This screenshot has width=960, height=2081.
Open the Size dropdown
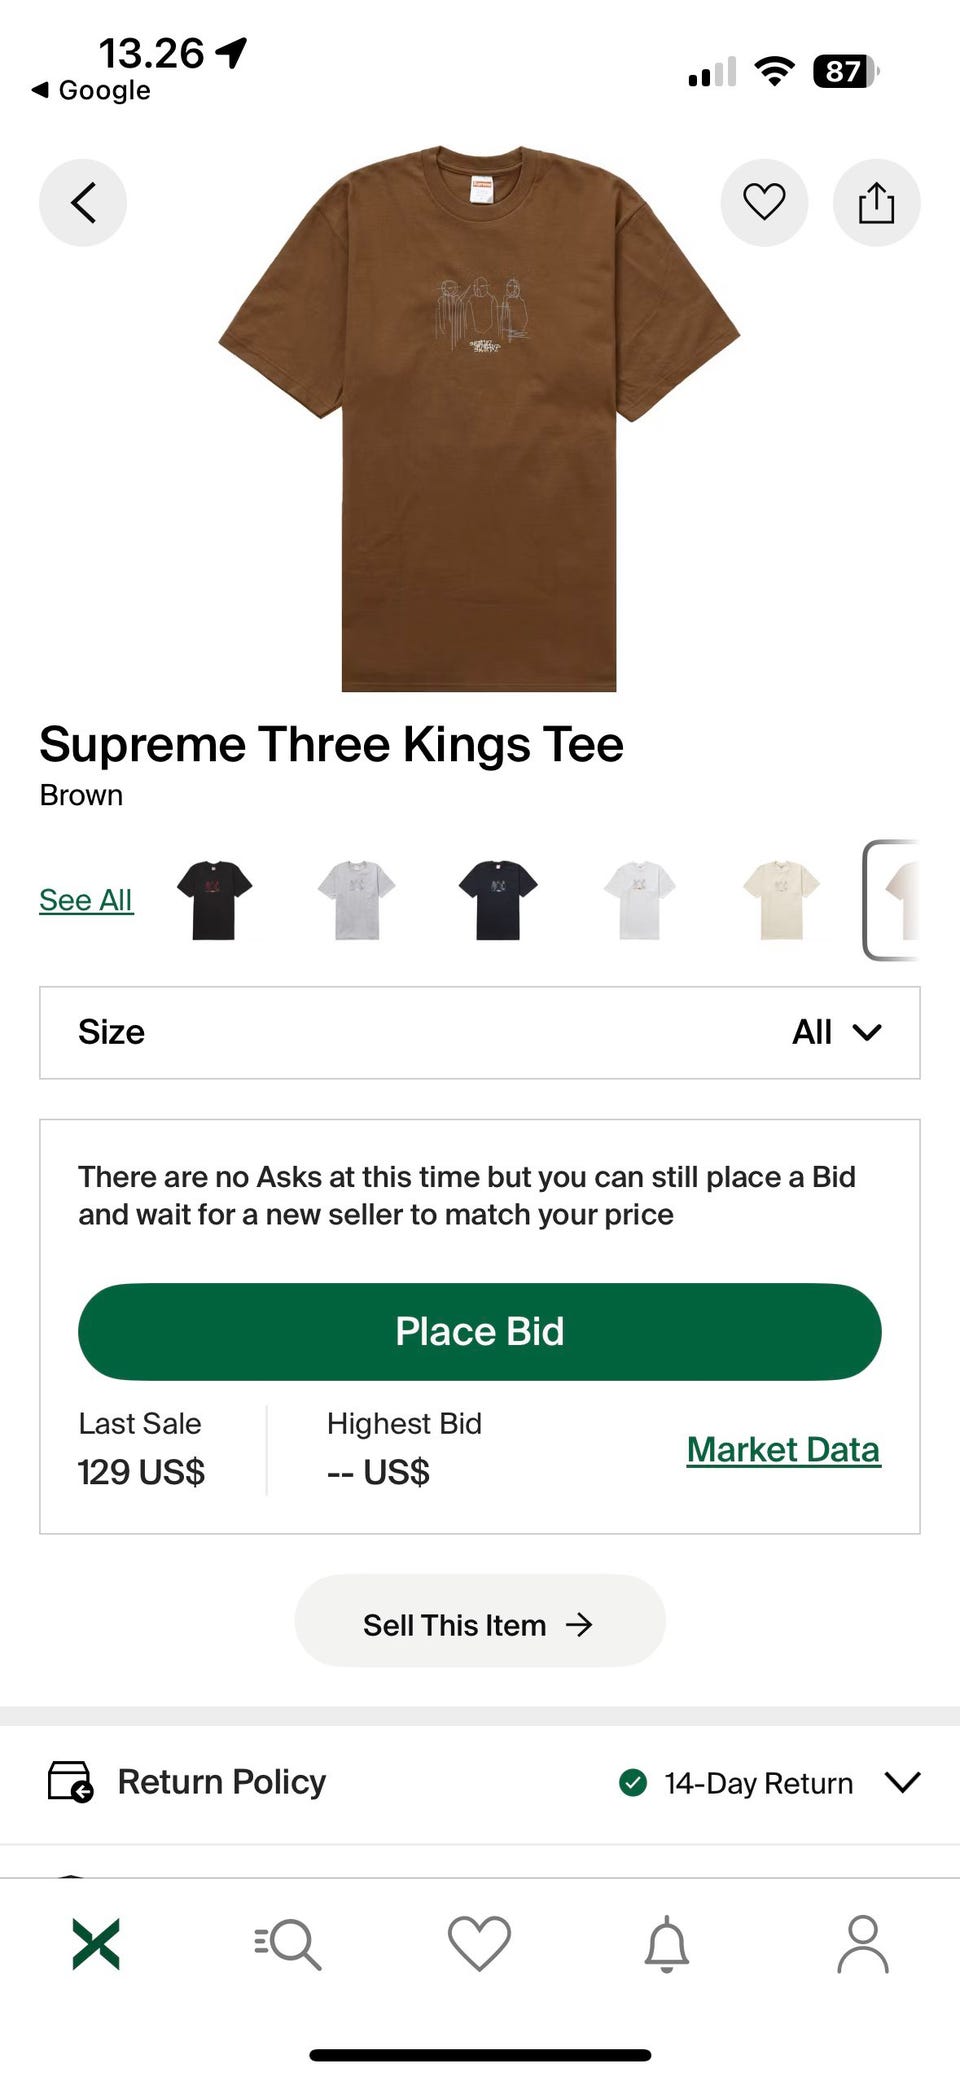[480, 1032]
